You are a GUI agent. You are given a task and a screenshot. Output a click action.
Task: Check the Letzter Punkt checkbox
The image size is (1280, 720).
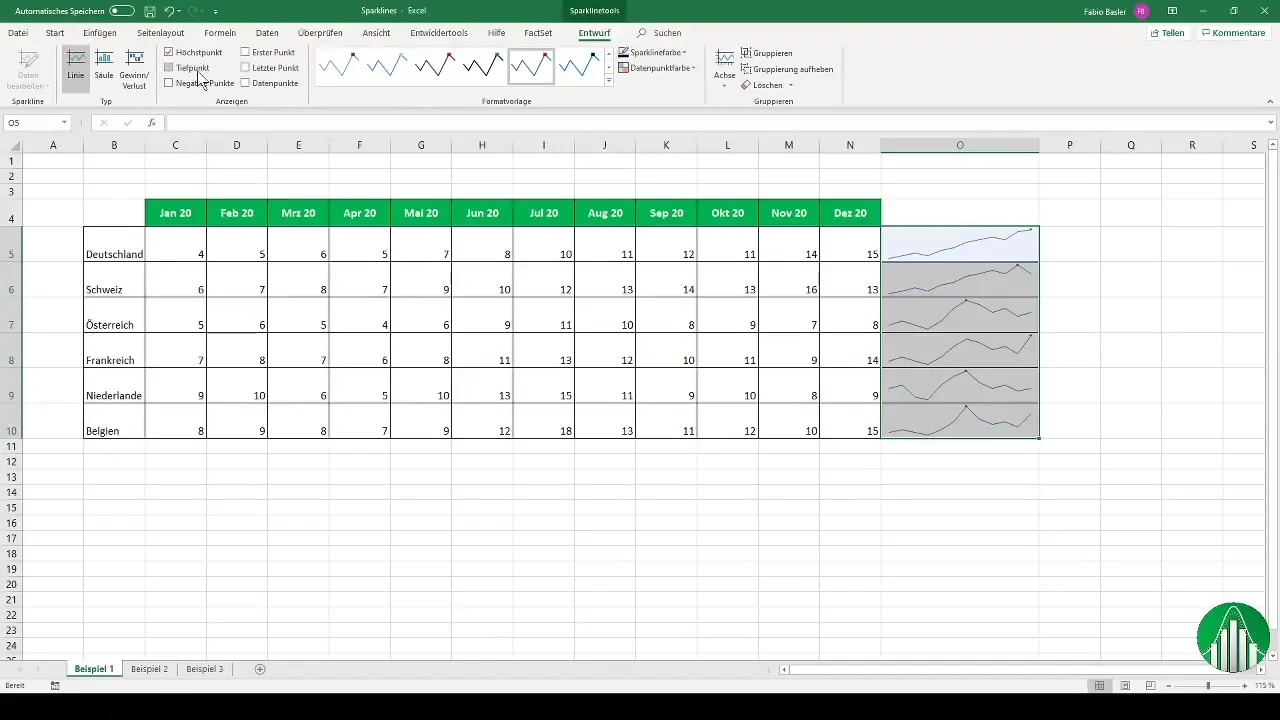point(246,67)
